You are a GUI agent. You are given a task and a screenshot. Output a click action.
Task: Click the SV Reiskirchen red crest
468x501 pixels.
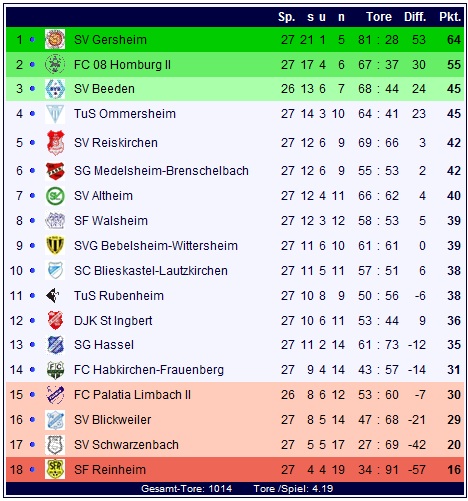(x=55, y=143)
